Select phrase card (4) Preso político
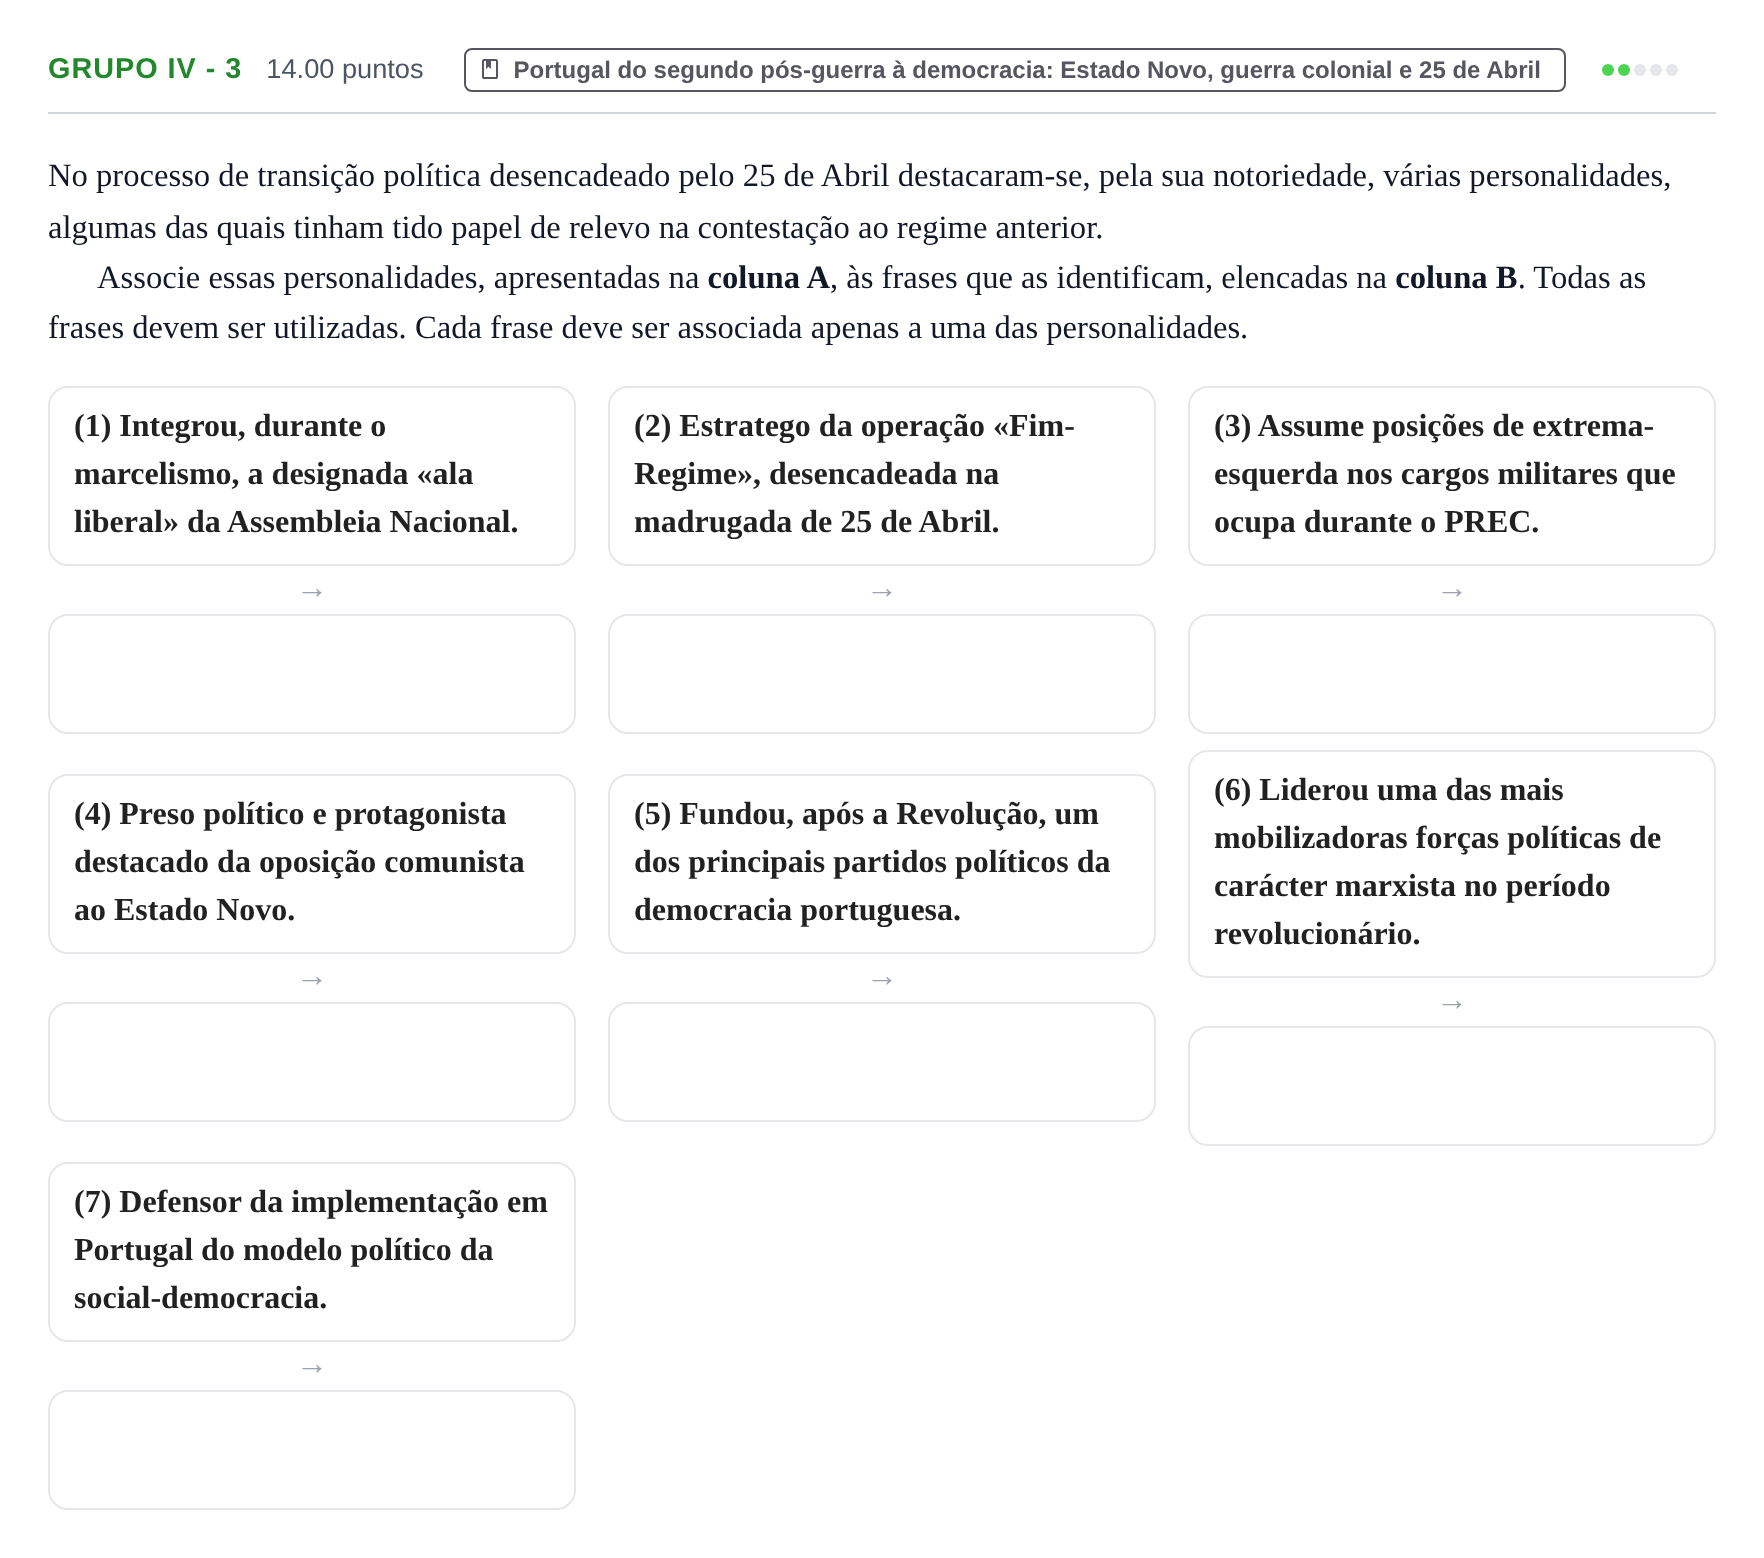The image size is (1764, 1558). (x=312, y=864)
